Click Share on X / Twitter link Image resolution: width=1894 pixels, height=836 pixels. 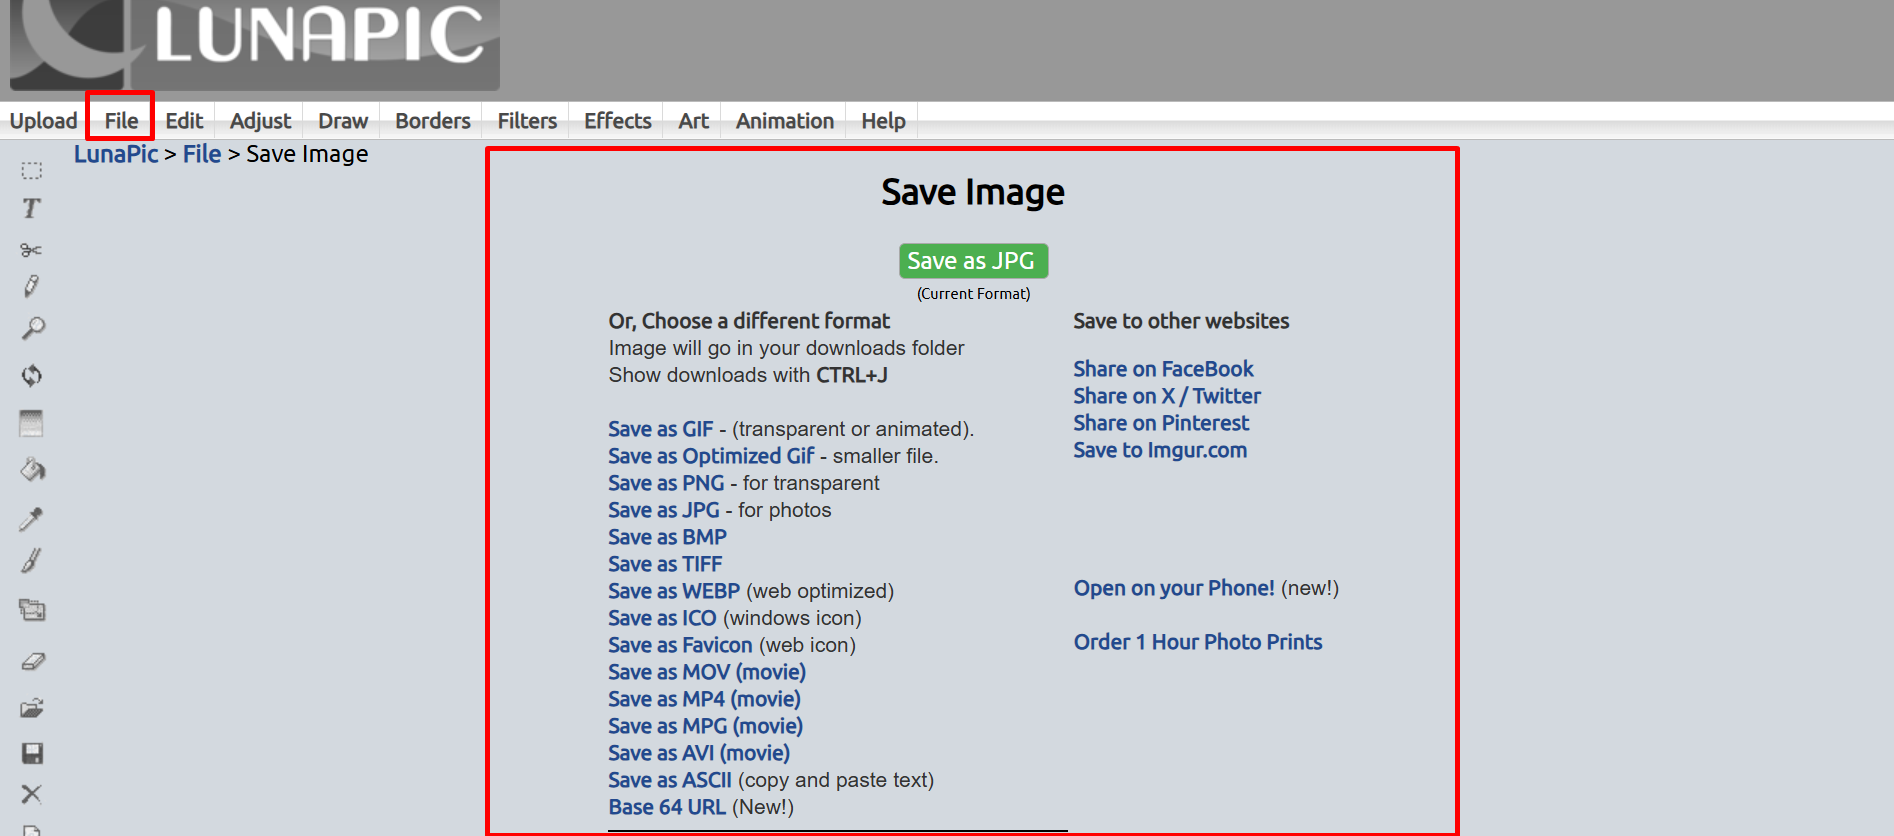pyautogui.click(x=1167, y=396)
